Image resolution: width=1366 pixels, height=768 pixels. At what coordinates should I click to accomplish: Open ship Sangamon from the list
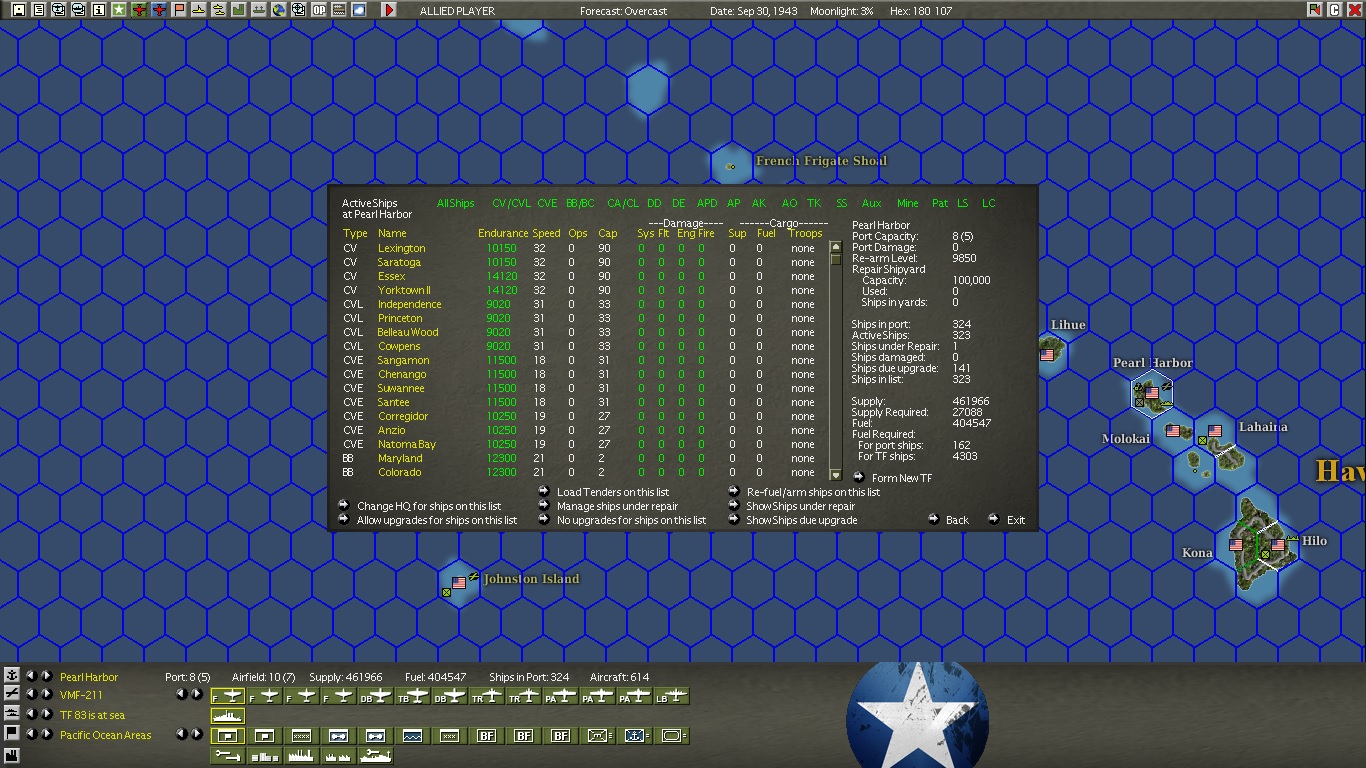coord(404,360)
